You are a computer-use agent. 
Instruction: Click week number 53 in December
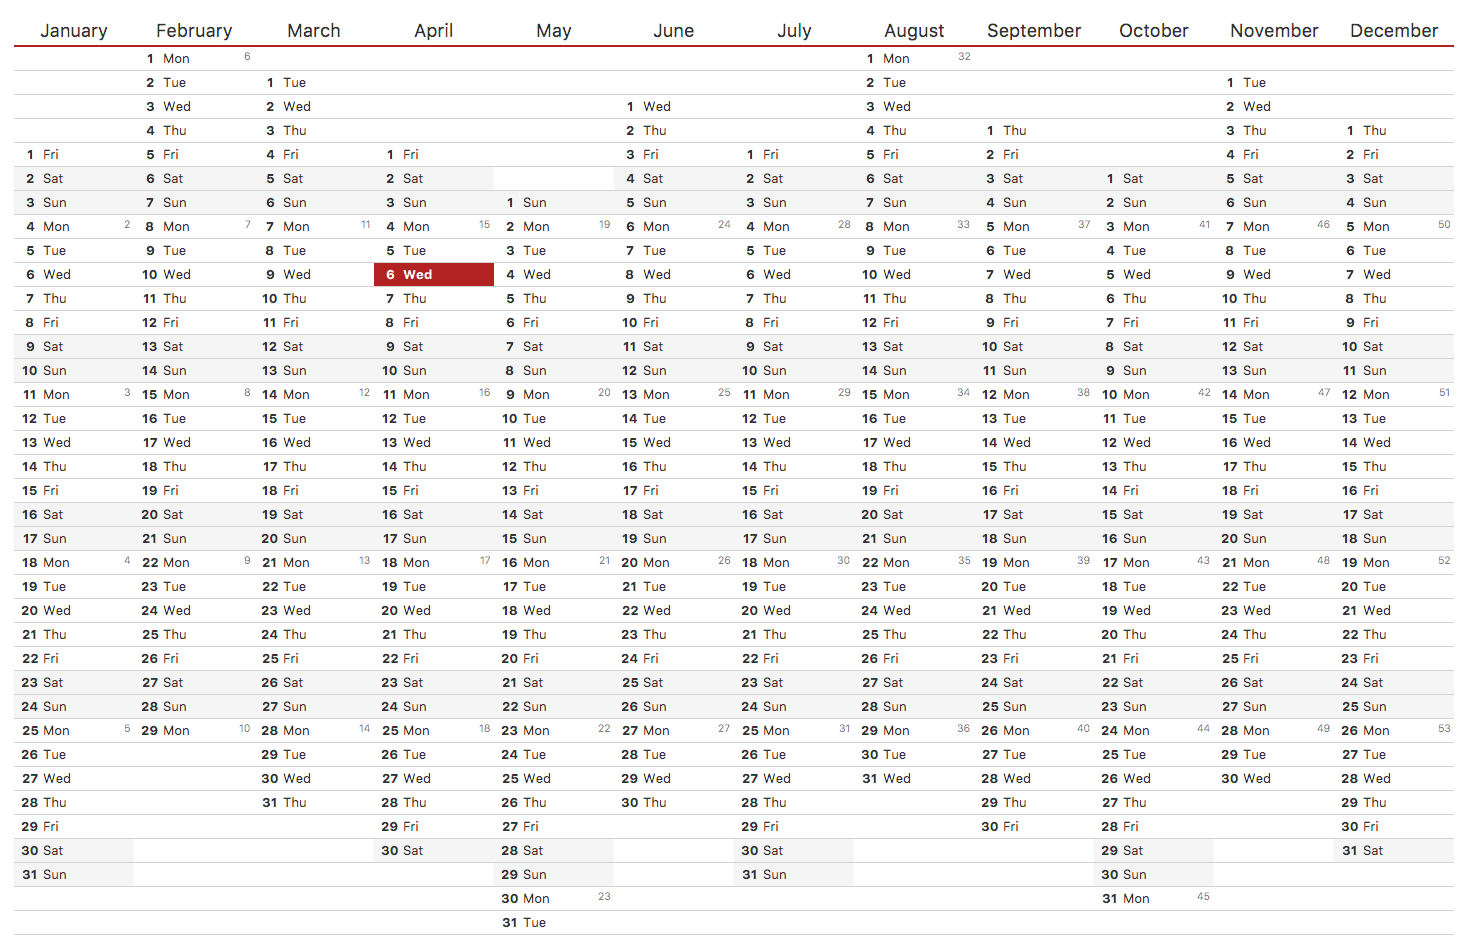coord(1444,728)
